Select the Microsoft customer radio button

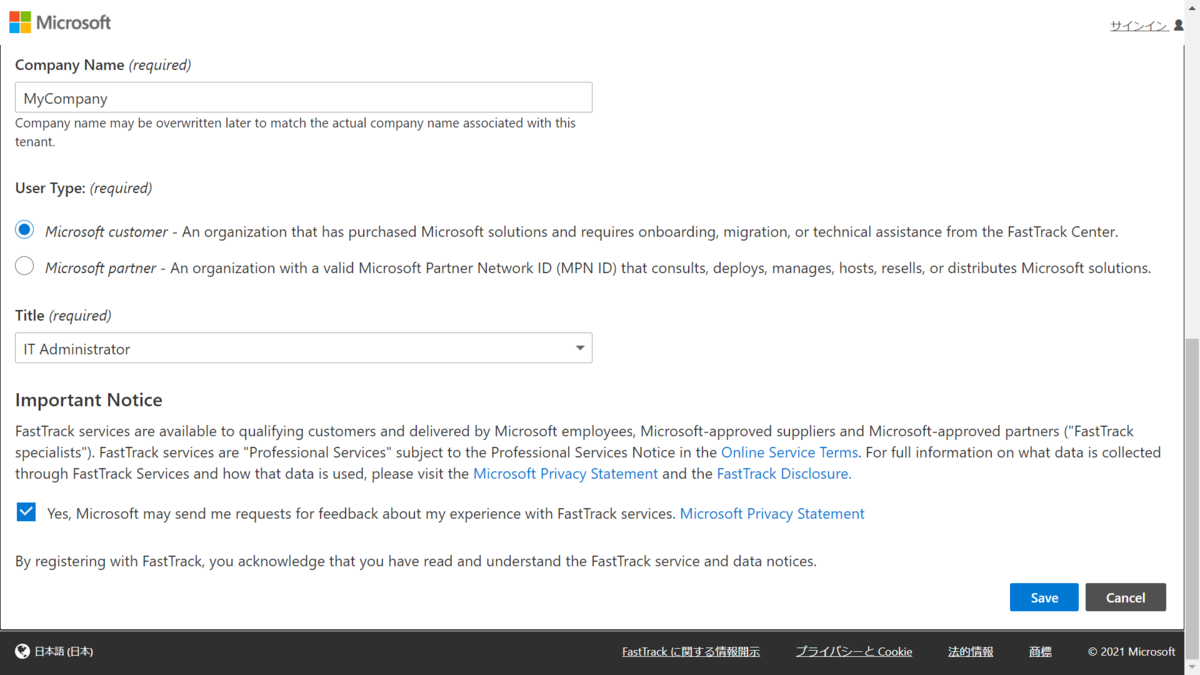[x=25, y=230]
